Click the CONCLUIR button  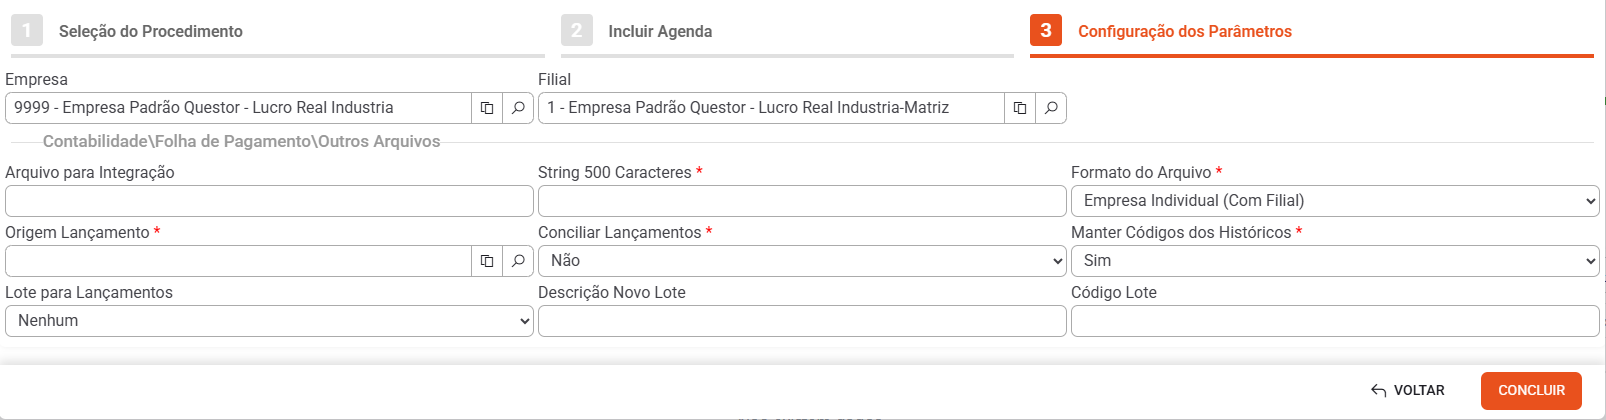1531,390
